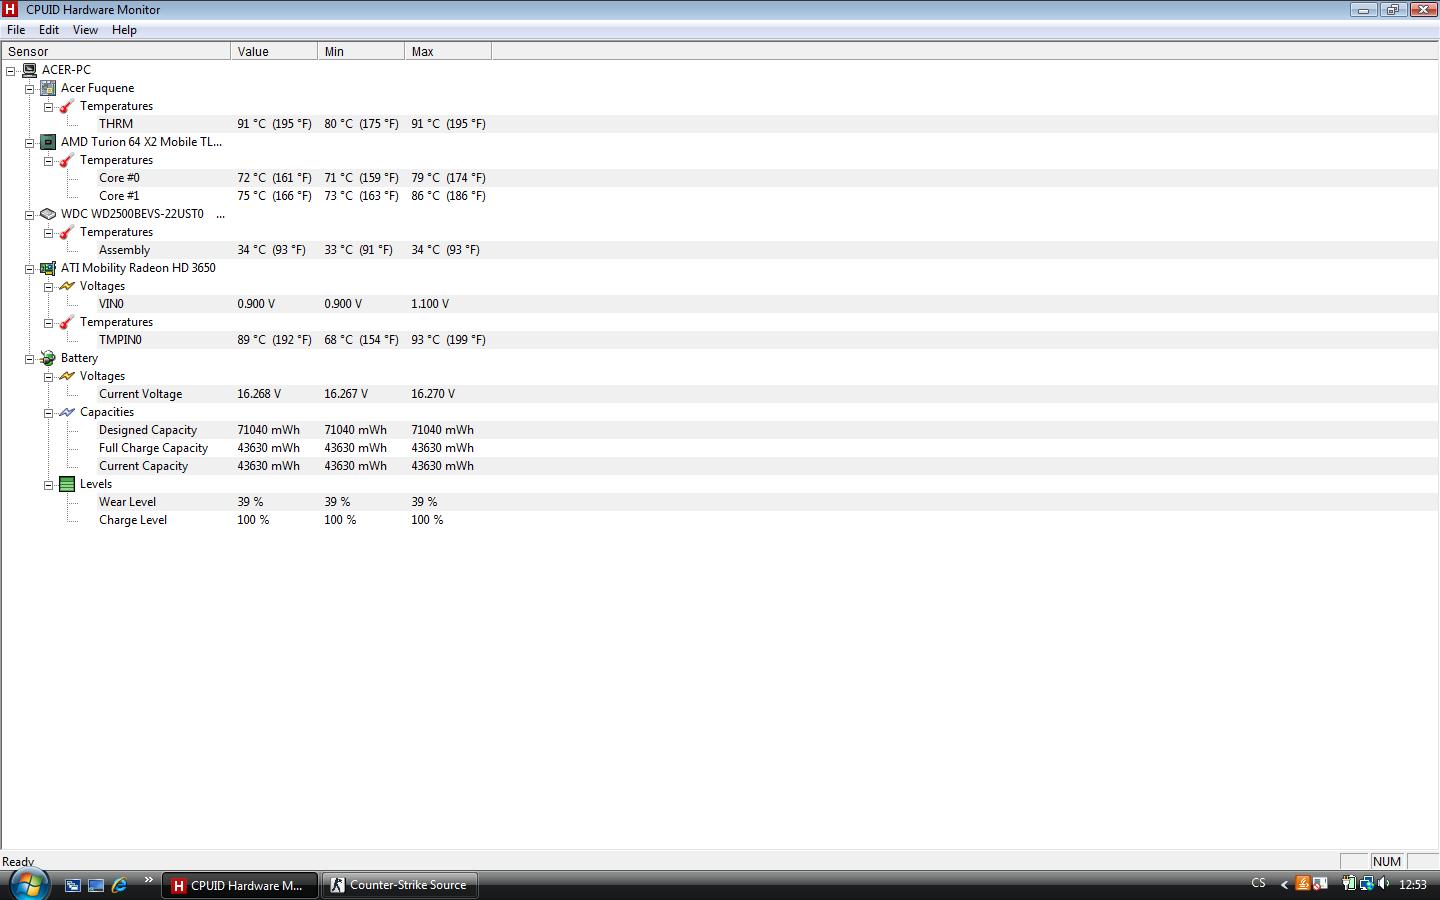This screenshot has height=900, width=1440.
Task: Click the Voltages icon under ATI Radeon
Action: pos(67,286)
